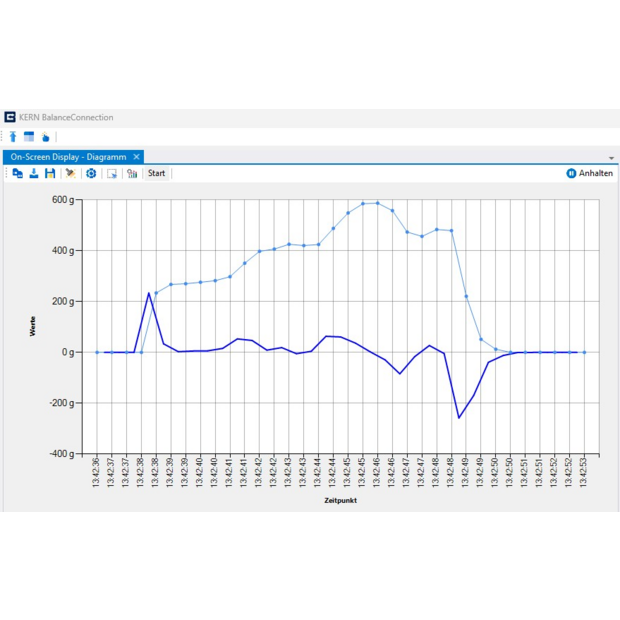Viewport: 620px width, 620px height.
Task: Click the clear/erase diagram icon
Action: click(x=70, y=173)
